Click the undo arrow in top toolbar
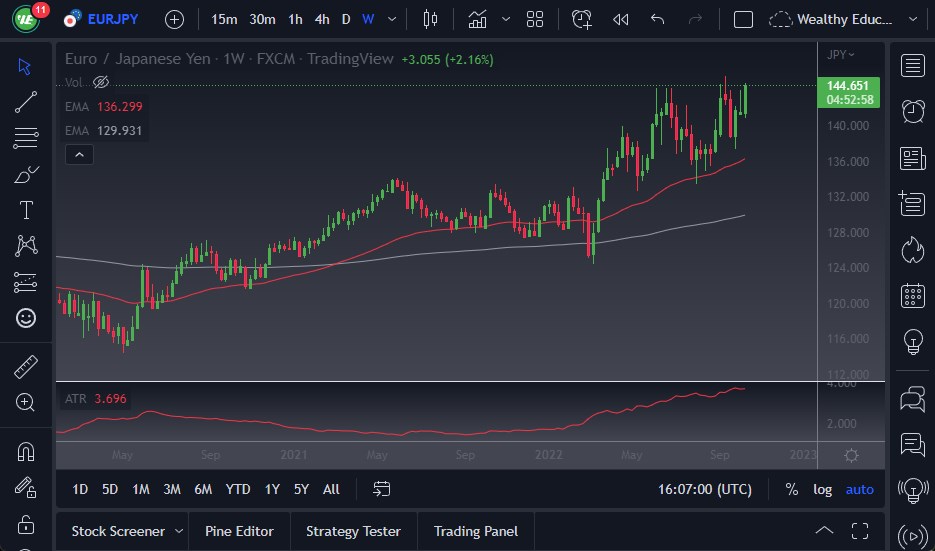 (x=657, y=19)
